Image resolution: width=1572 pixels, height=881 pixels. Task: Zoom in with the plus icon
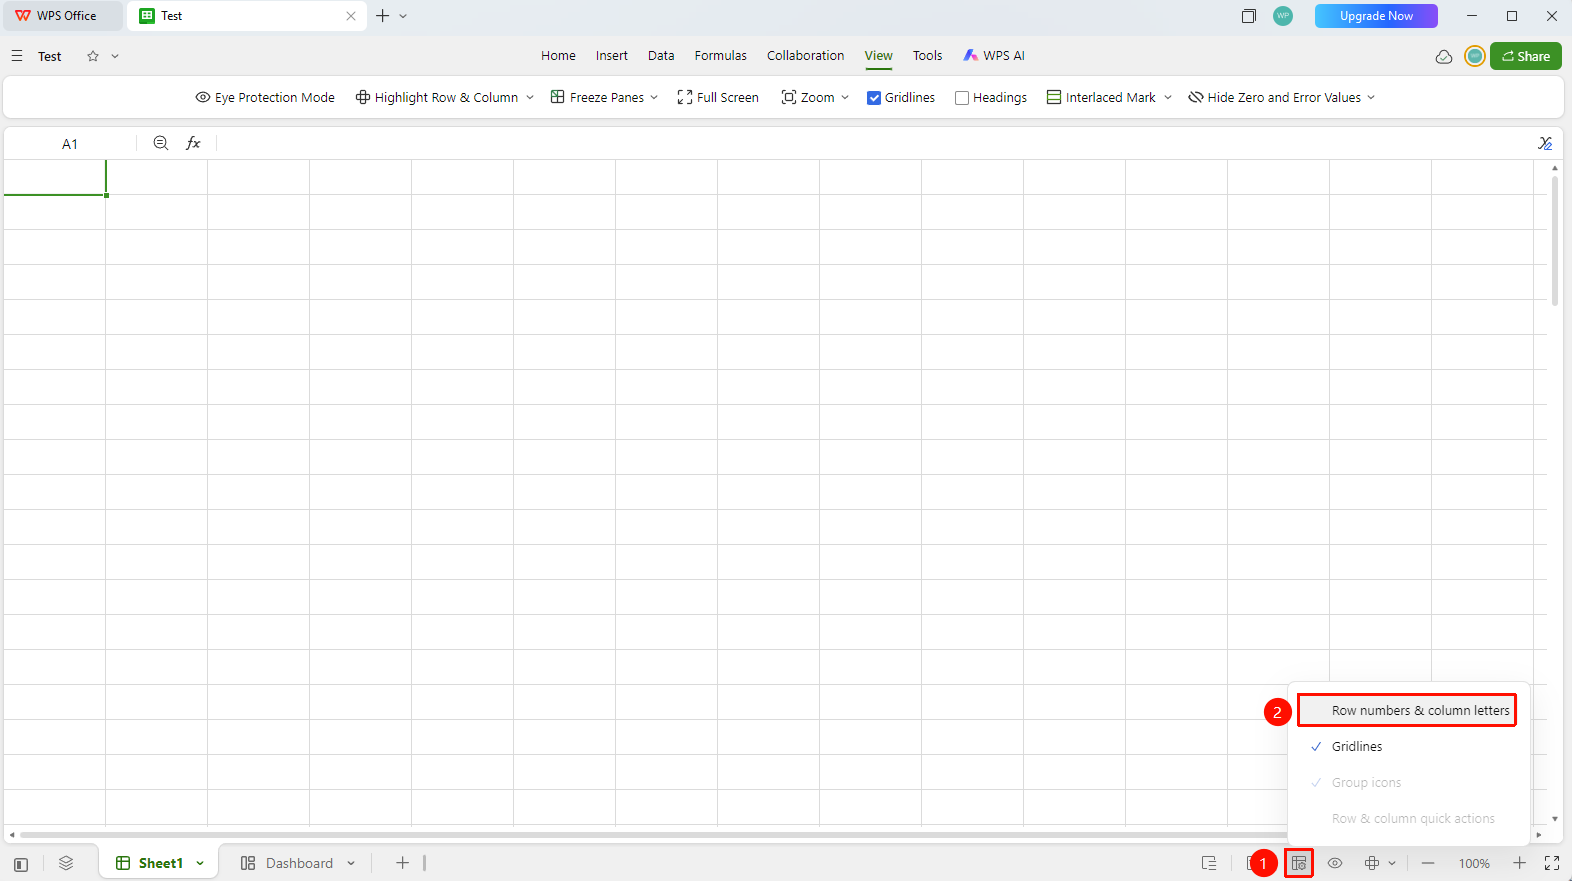[x=1519, y=863]
